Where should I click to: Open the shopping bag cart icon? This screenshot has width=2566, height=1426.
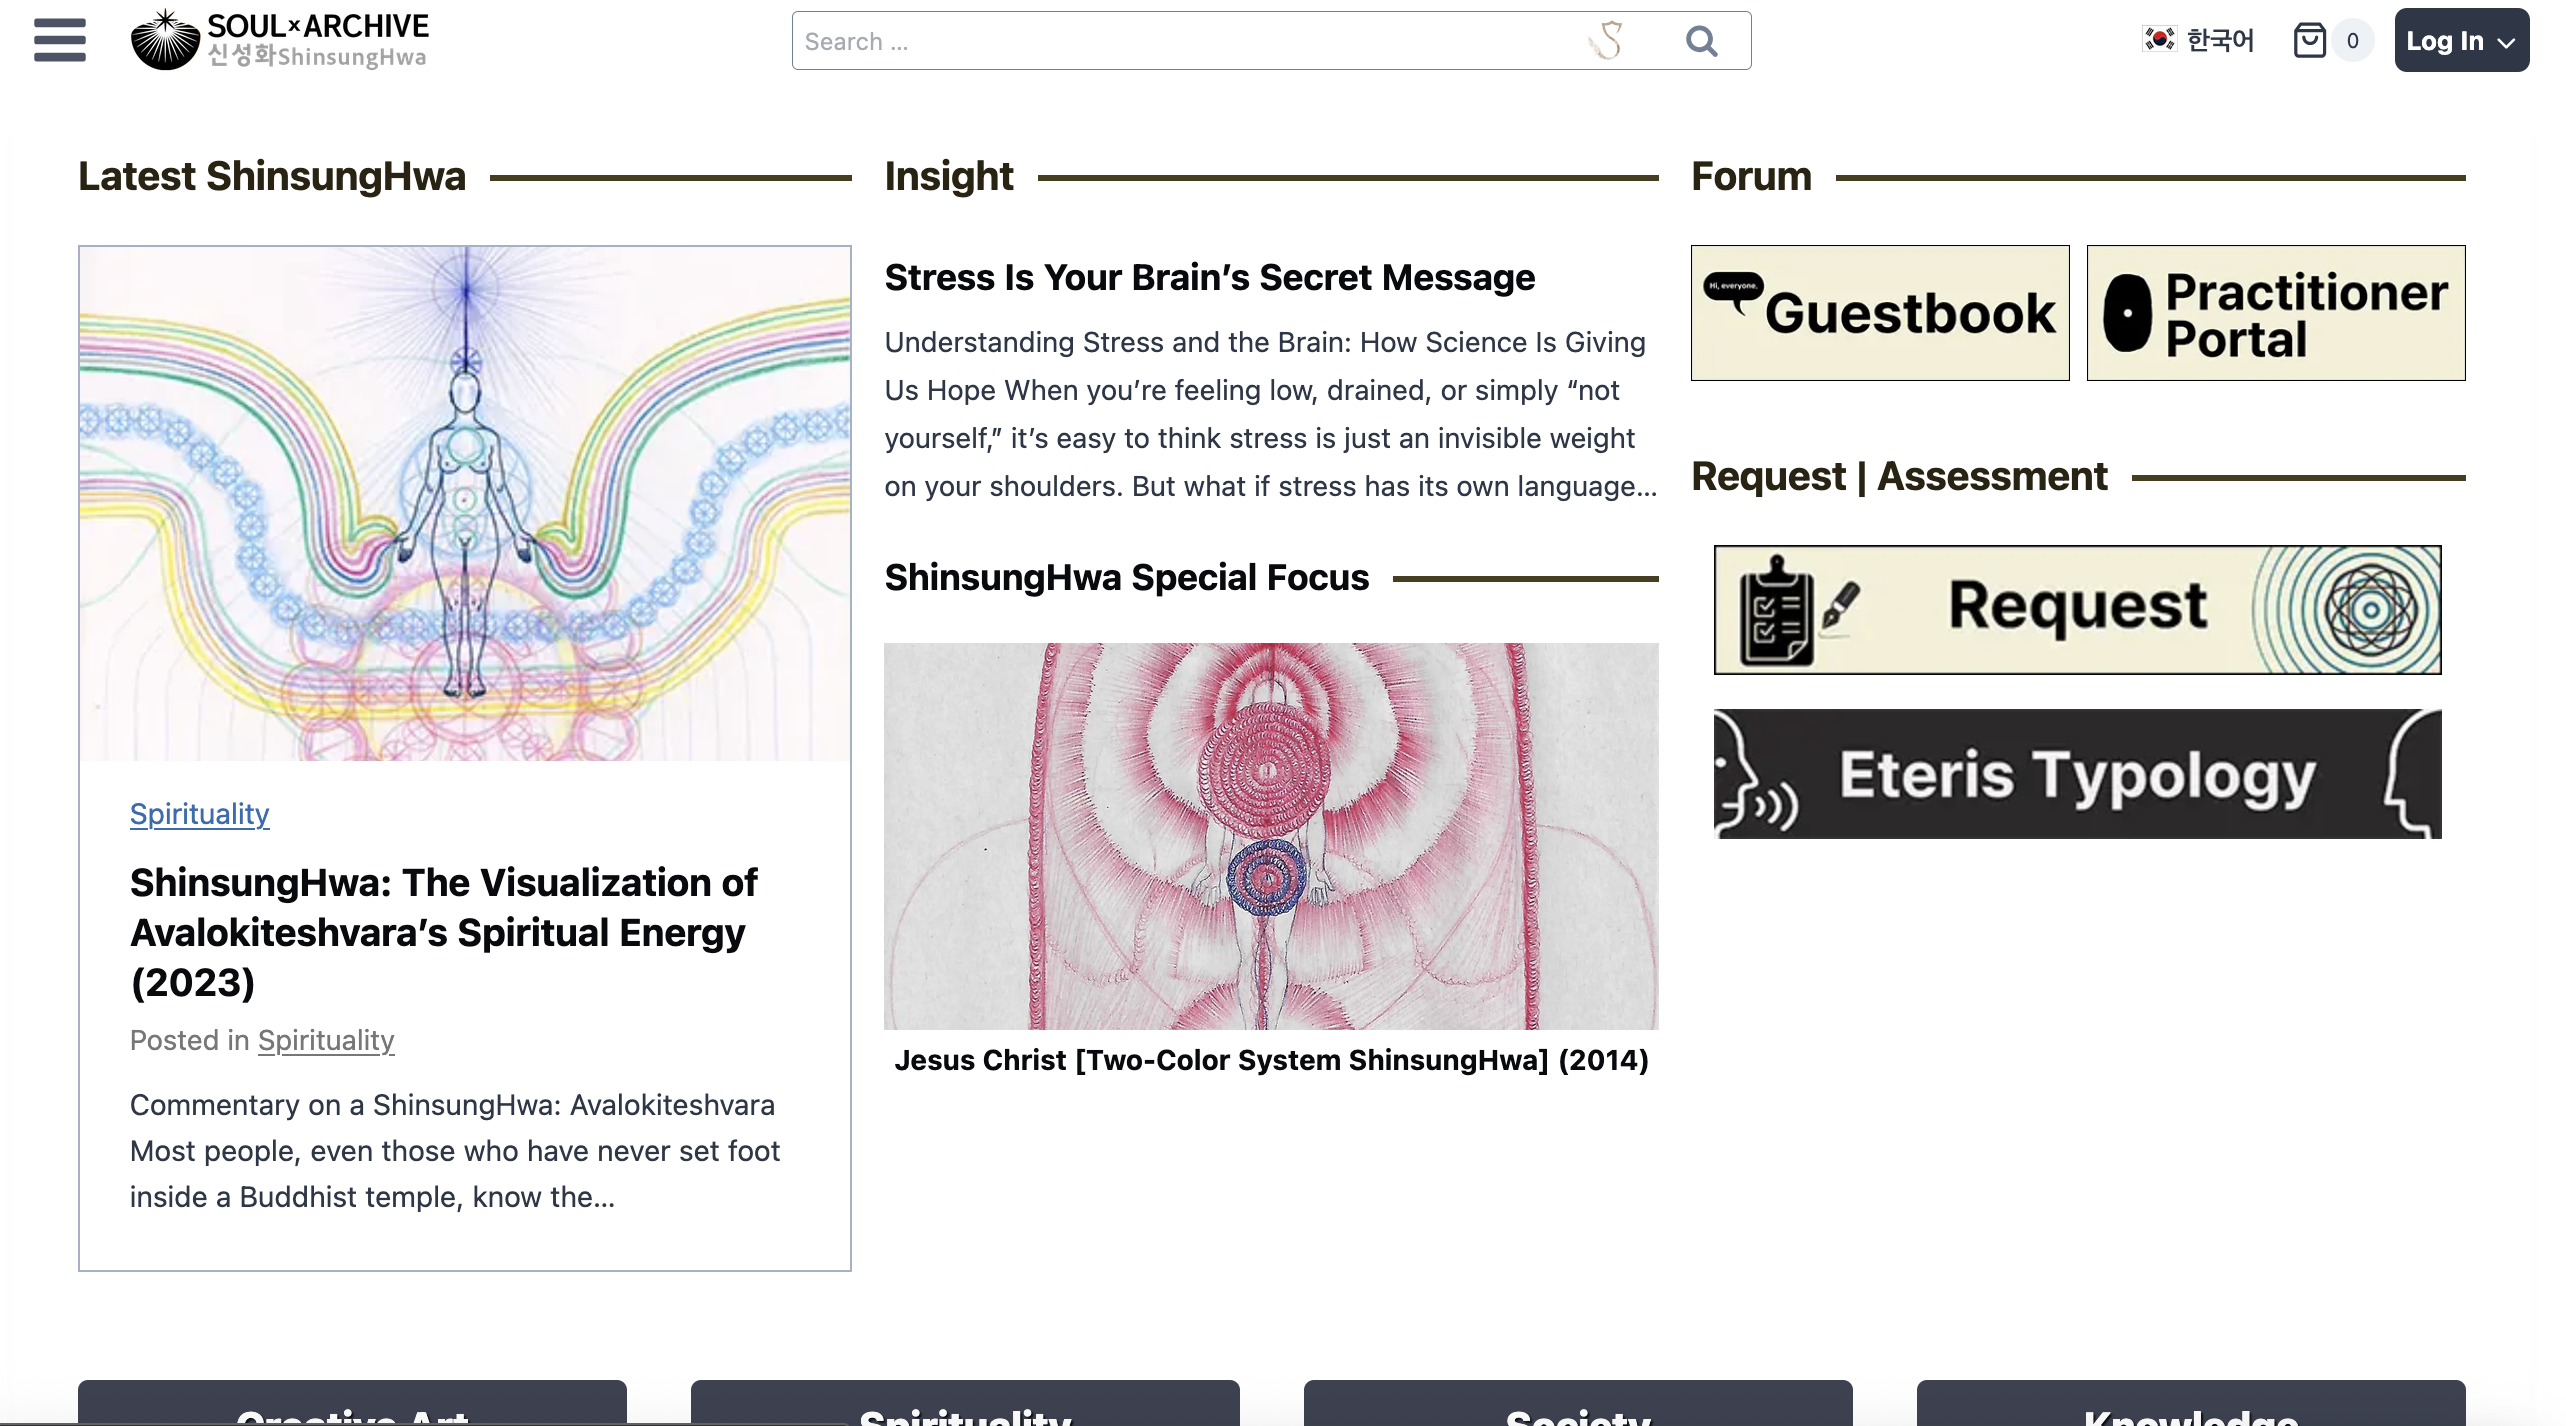pos(2309,40)
